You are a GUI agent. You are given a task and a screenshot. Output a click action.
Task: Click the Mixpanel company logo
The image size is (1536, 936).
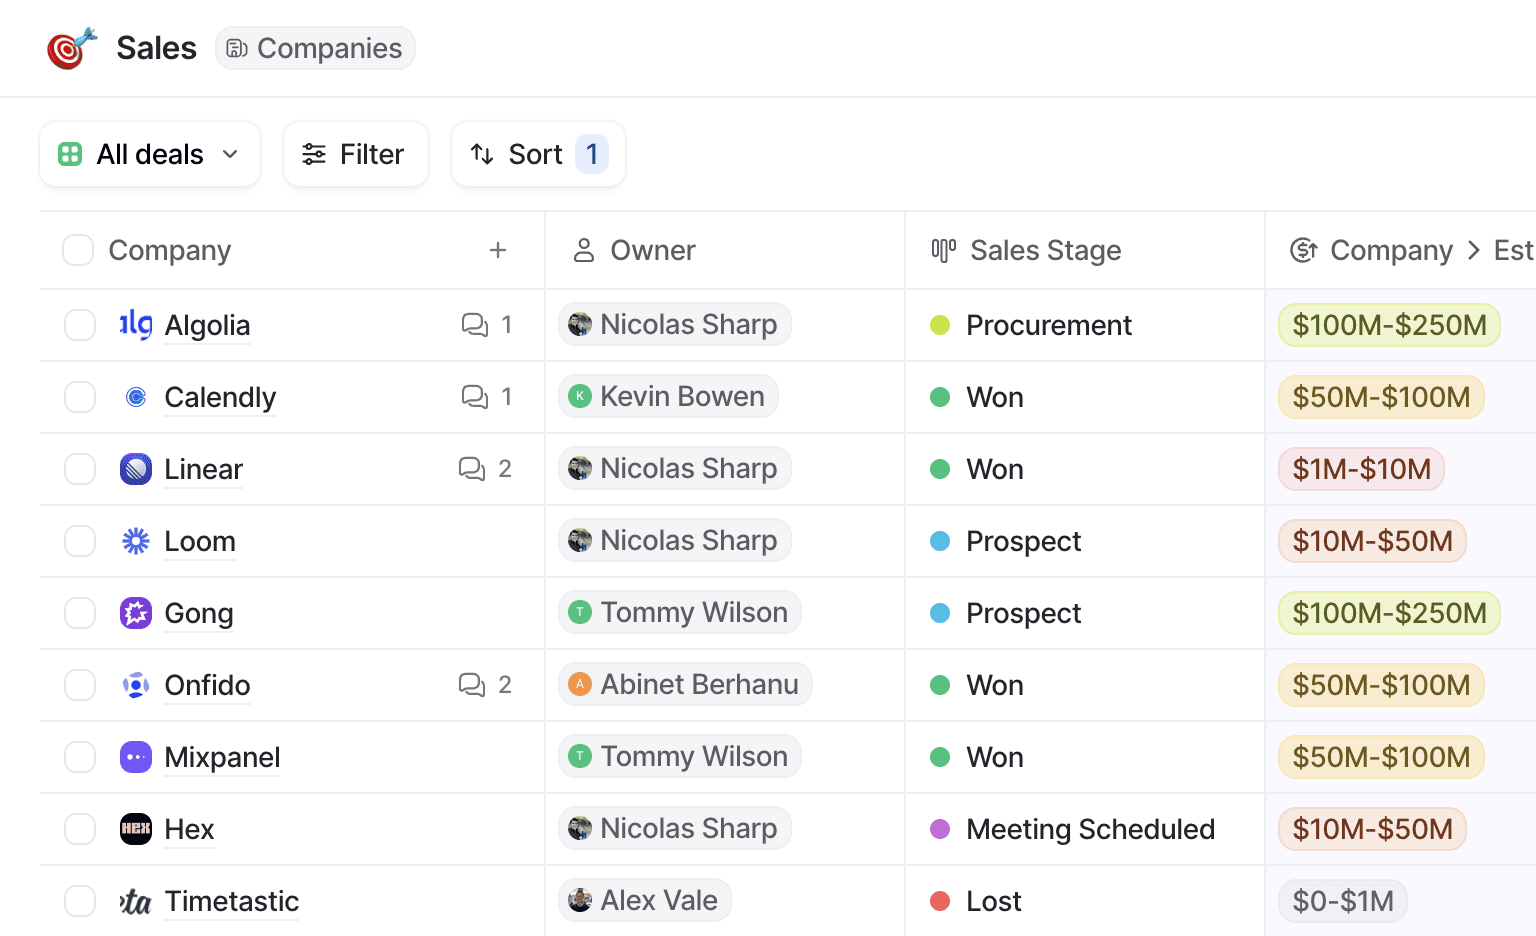tap(136, 757)
